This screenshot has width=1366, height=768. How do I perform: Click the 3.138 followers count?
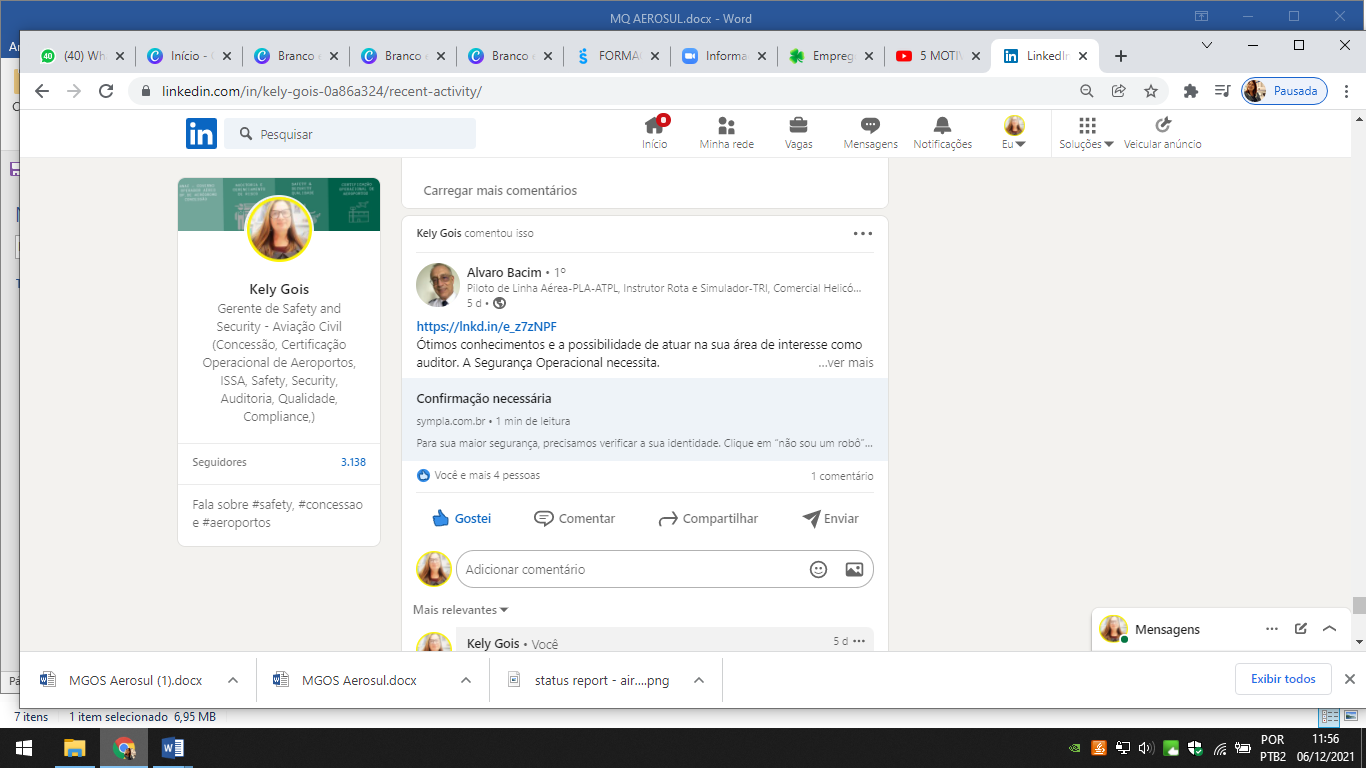353,462
